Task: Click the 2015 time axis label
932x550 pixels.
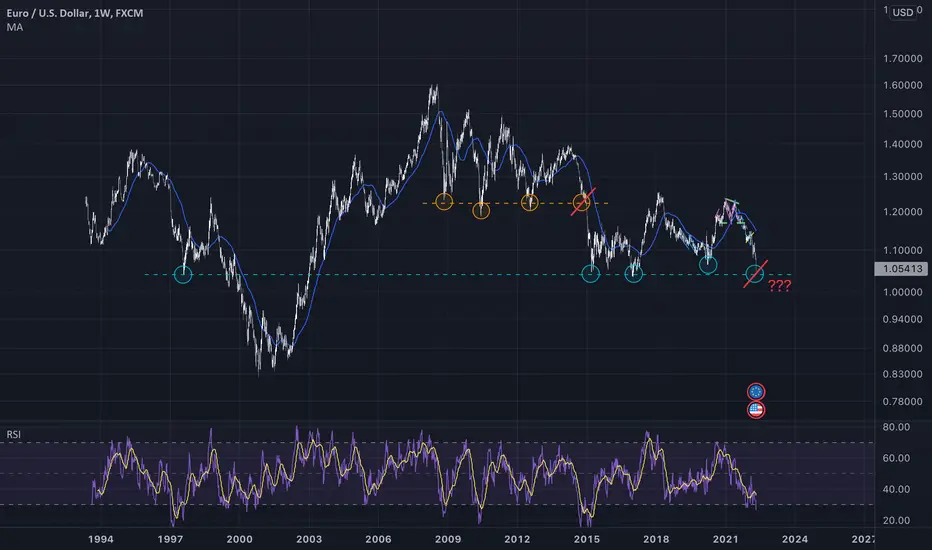Action: pos(587,539)
